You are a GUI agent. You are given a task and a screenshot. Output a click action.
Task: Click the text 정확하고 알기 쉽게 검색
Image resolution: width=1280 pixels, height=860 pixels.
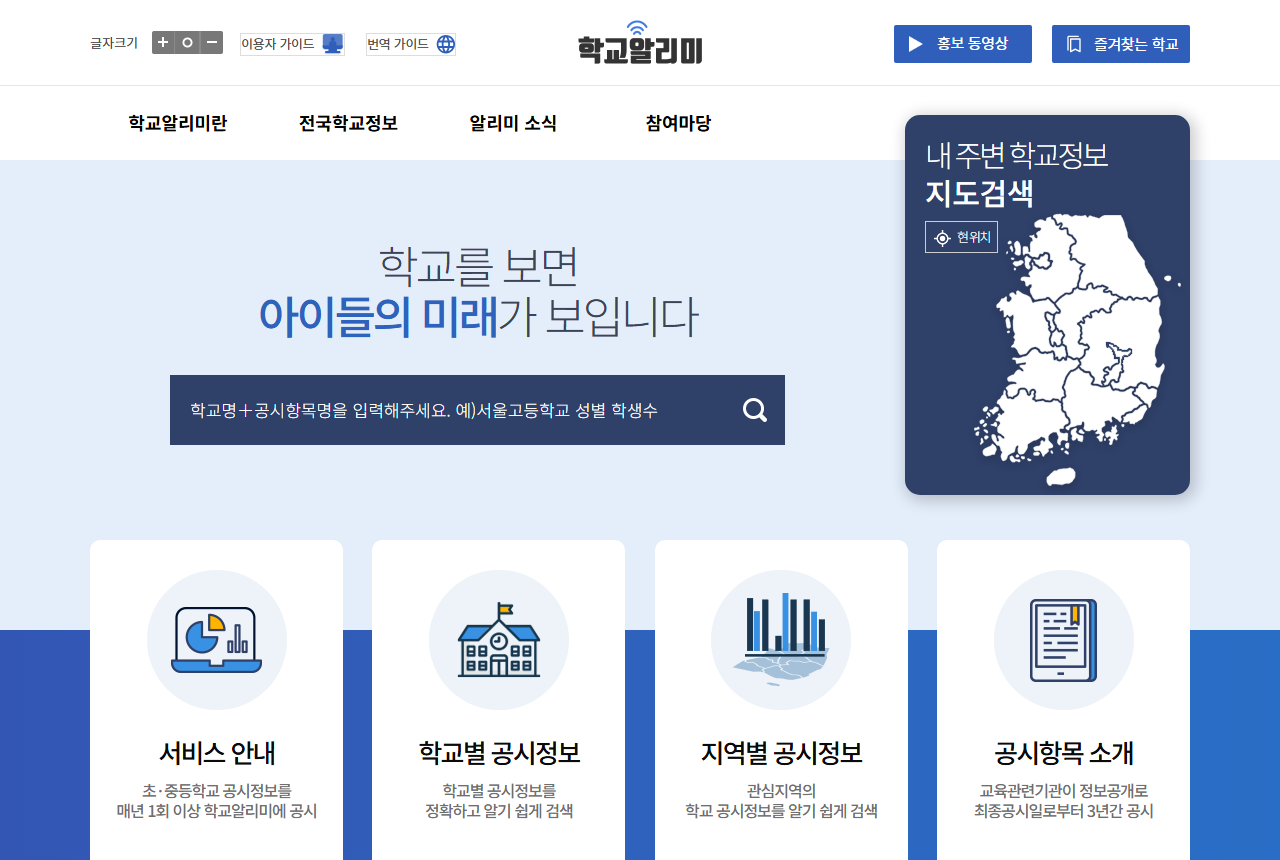click(499, 811)
